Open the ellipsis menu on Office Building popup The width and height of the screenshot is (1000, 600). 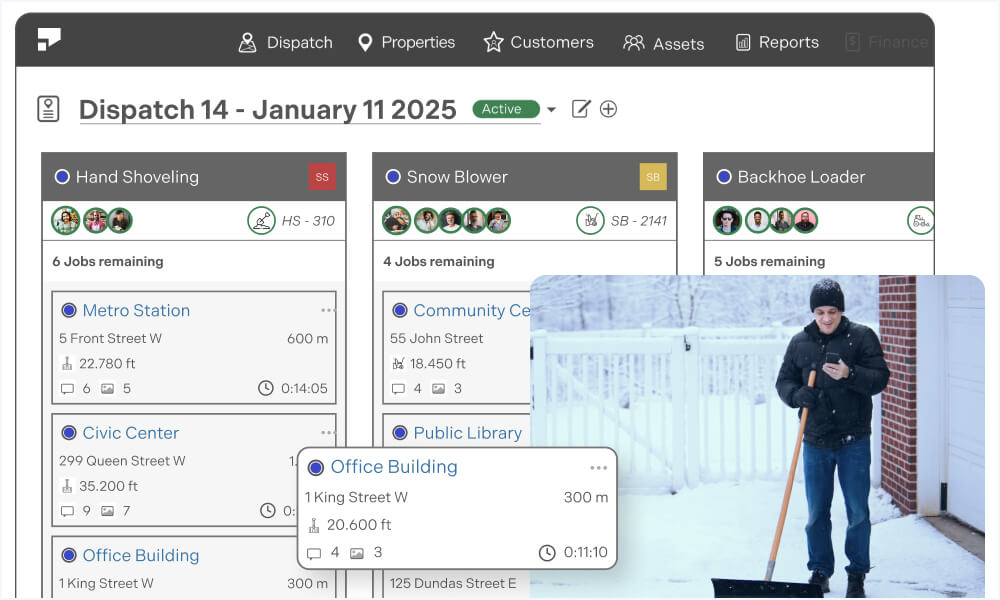(599, 467)
